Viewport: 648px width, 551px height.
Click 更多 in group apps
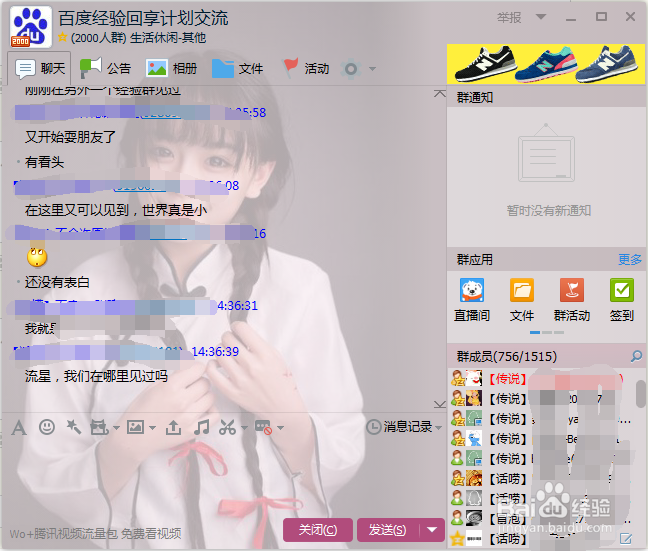pos(629,260)
